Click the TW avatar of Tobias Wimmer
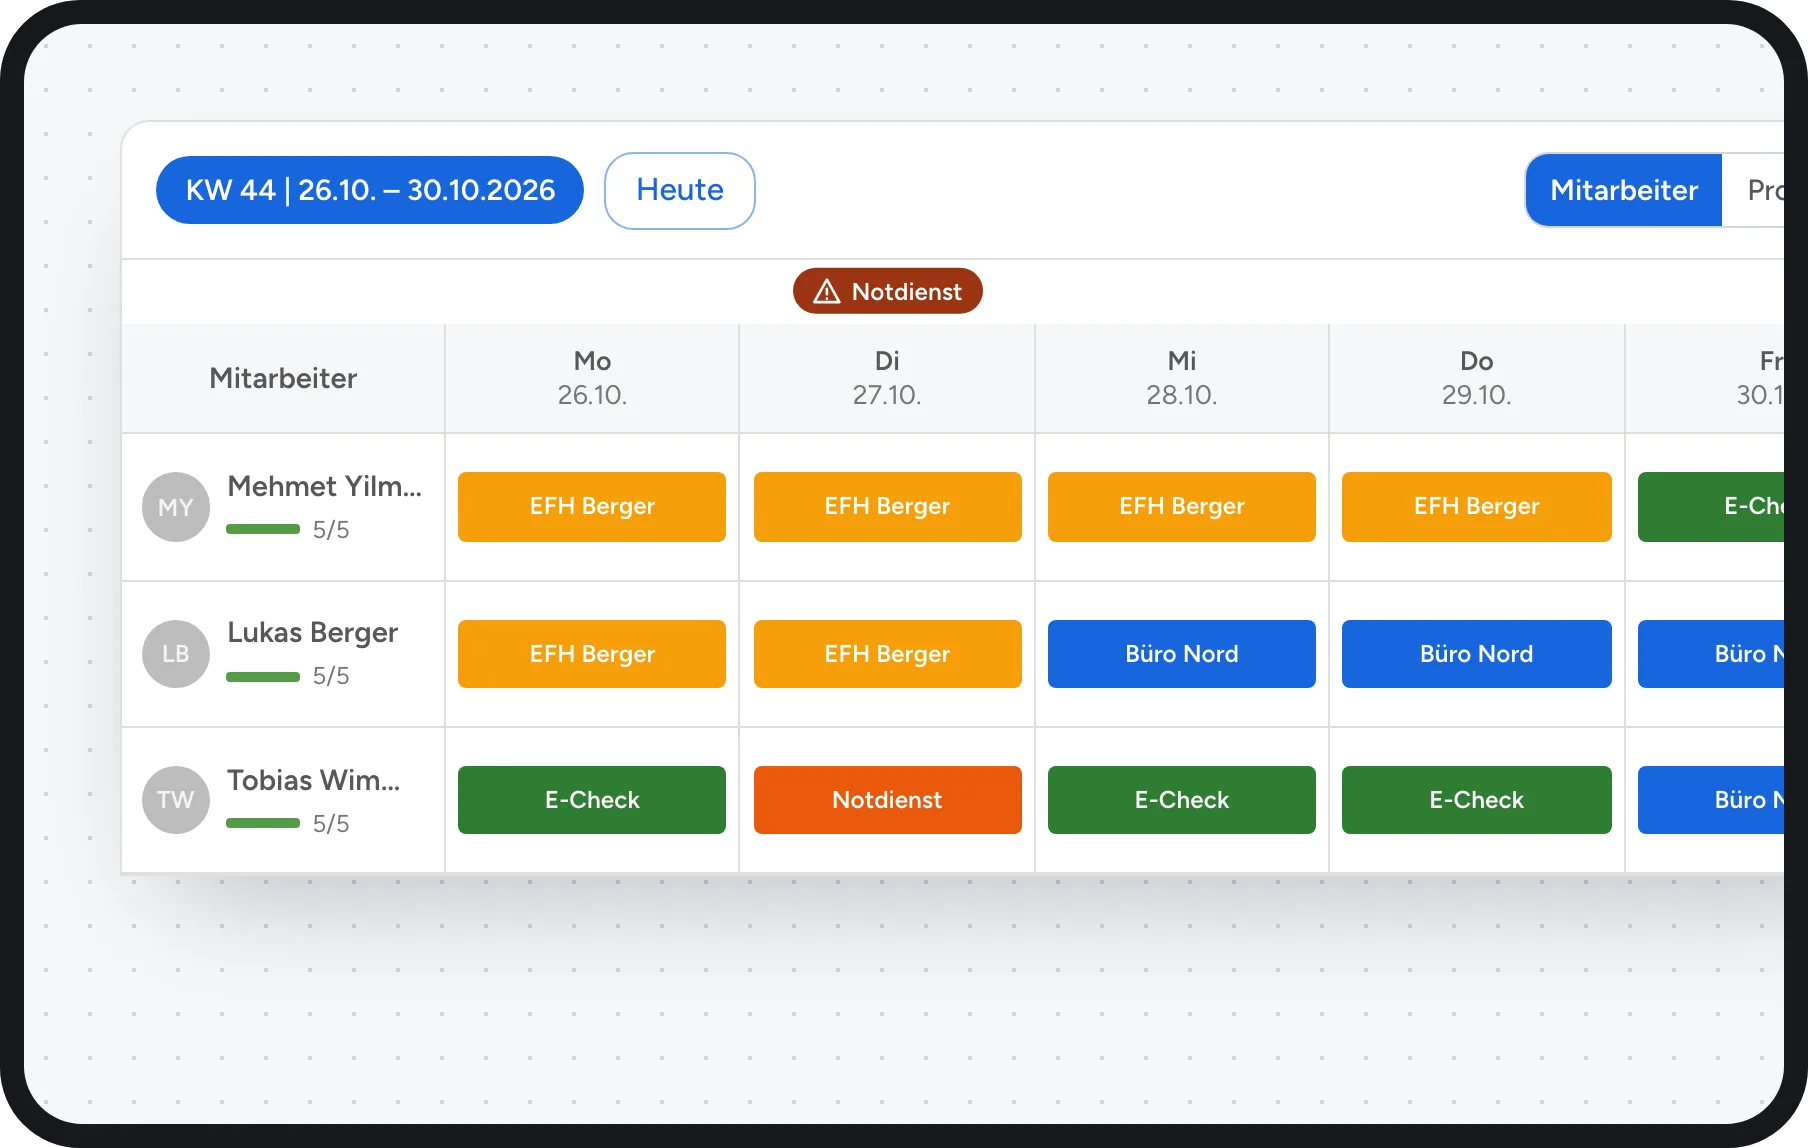1808x1148 pixels. point(176,800)
